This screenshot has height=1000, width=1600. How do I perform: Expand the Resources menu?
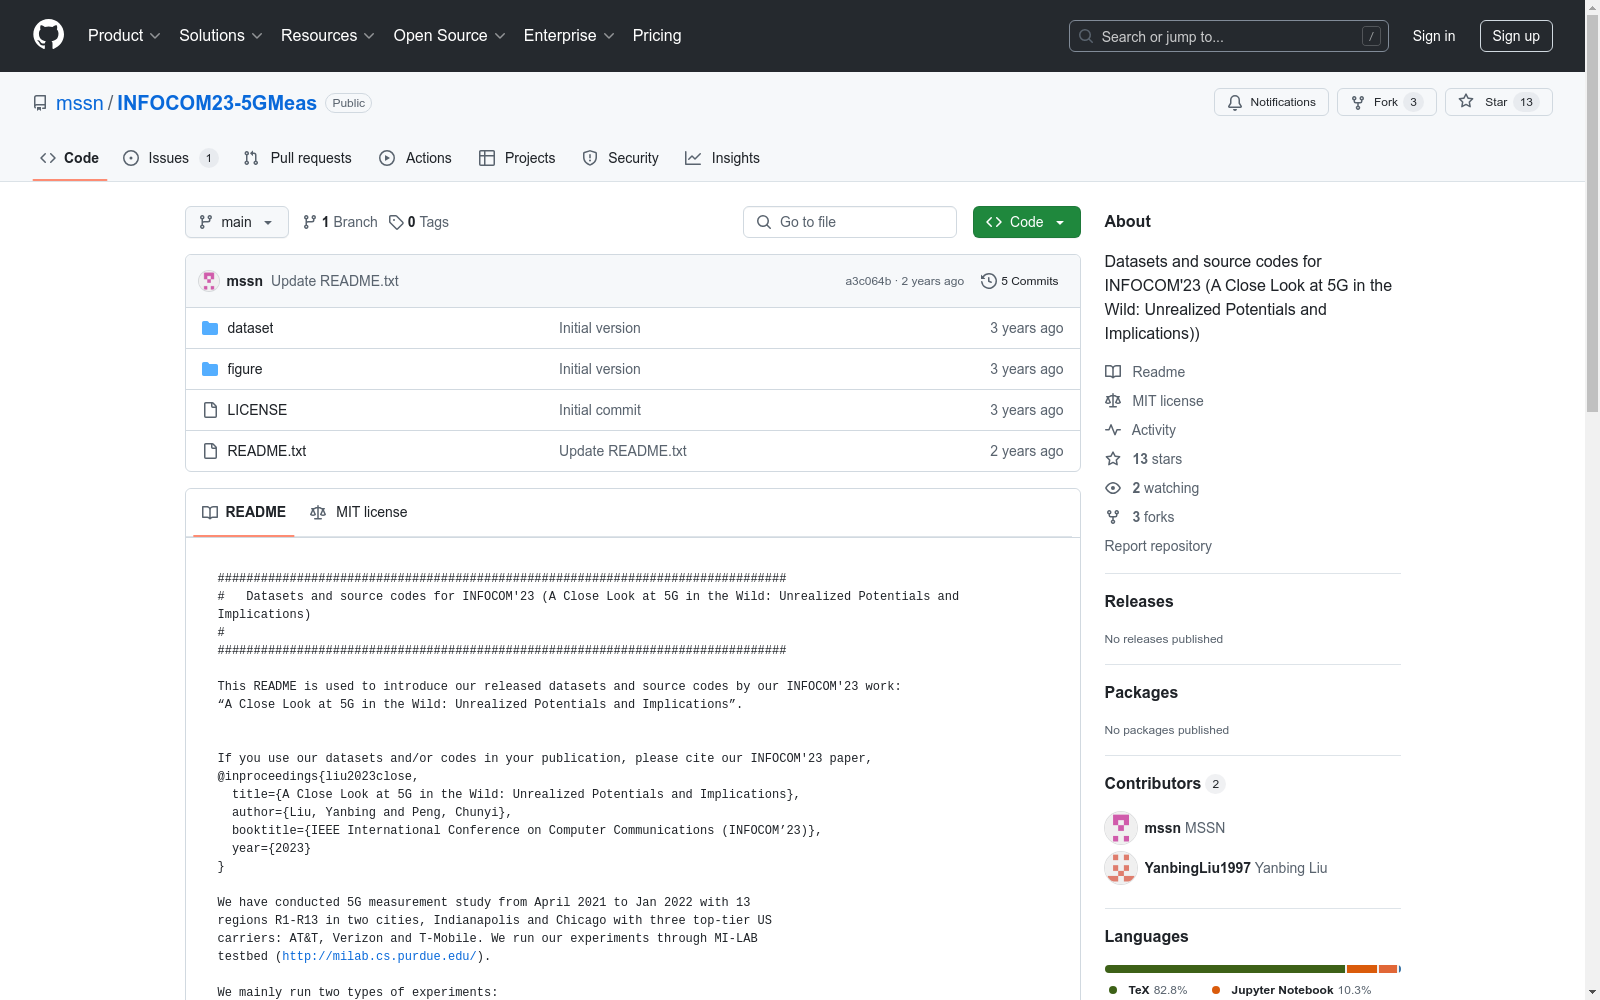328,35
